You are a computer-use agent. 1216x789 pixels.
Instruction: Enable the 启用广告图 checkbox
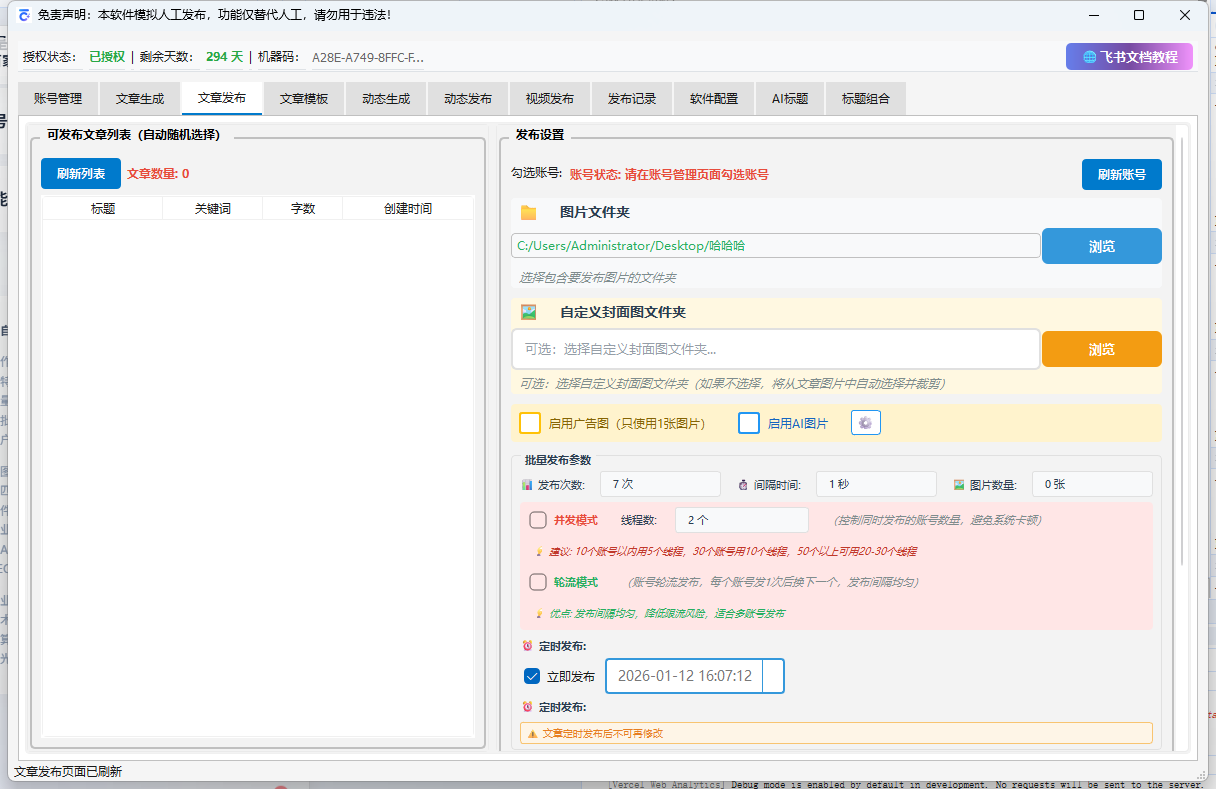pos(530,422)
